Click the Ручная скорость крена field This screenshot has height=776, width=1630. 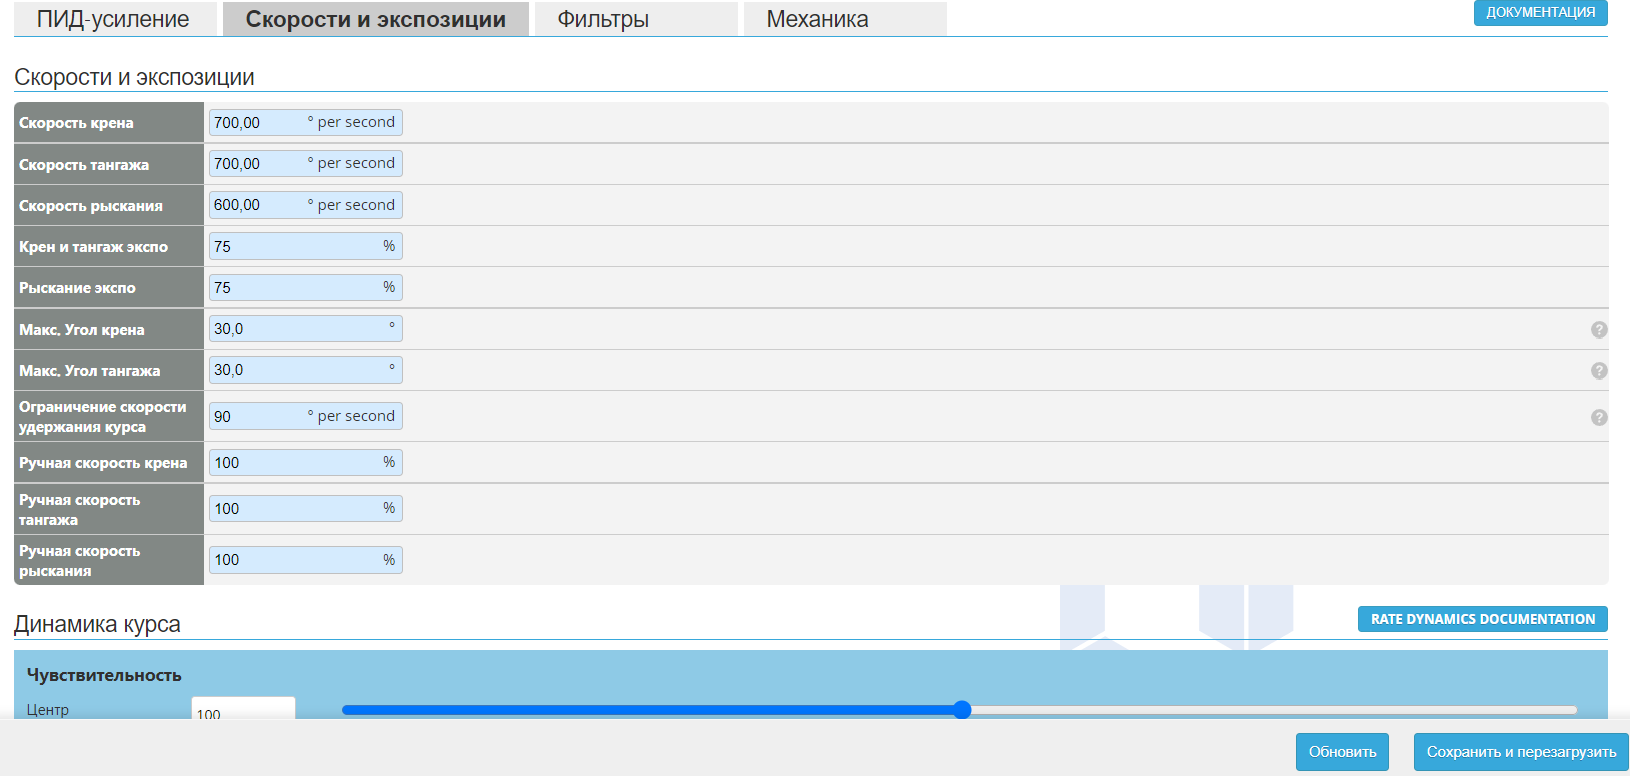[x=295, y=463]
